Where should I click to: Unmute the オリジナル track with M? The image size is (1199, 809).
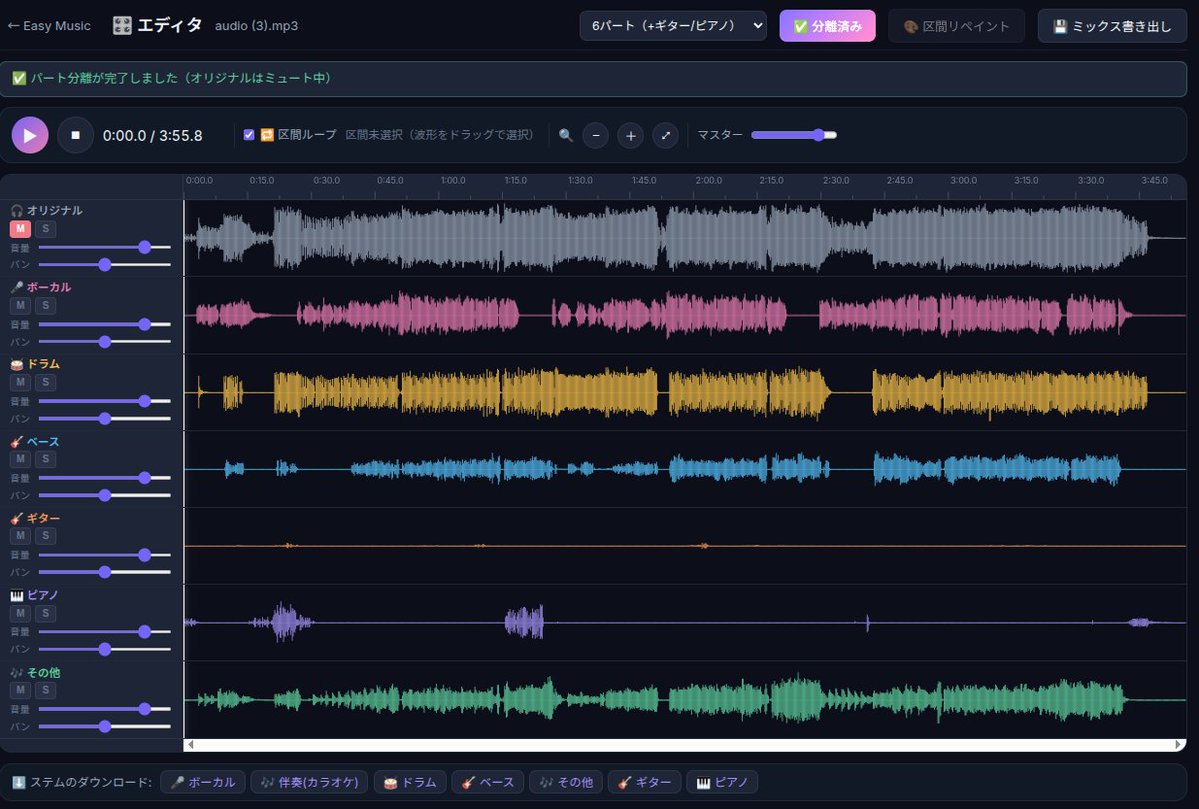[20, 229]
